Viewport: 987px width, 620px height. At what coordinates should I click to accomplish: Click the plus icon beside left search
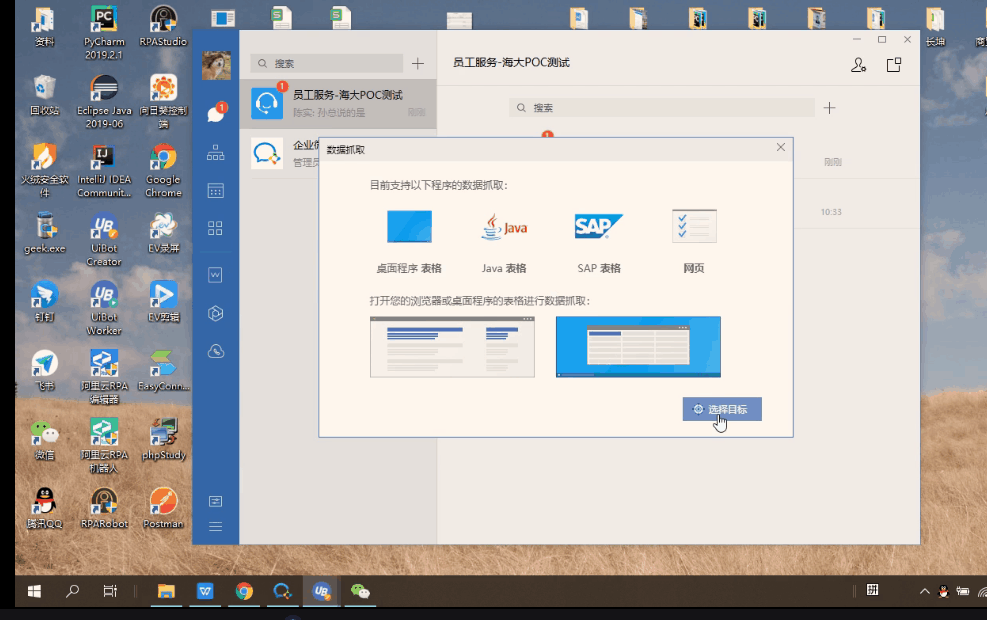pyautogui.click(x=418, y=64)
